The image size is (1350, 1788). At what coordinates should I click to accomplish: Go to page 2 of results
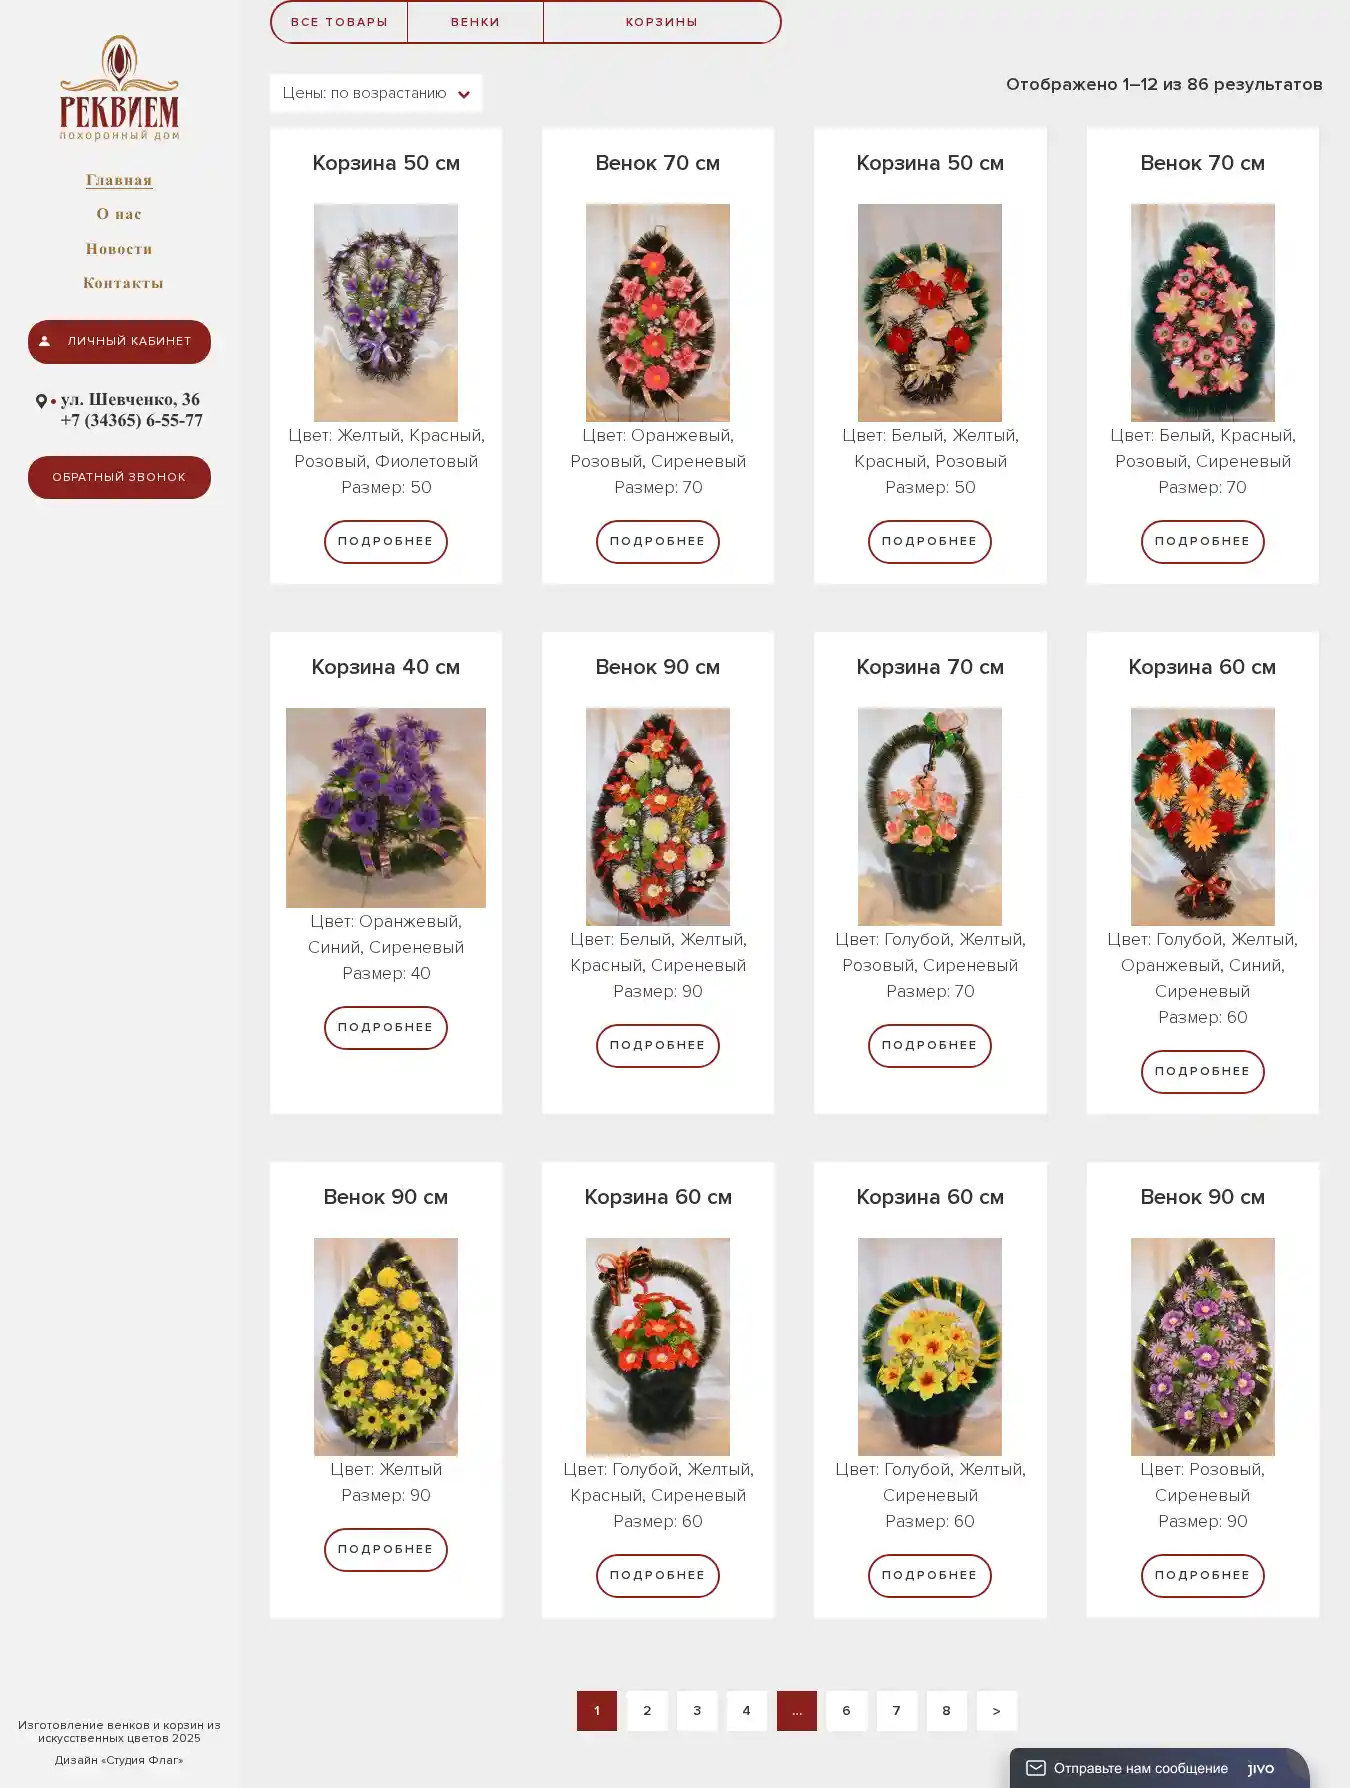[x=647, y=1711]
